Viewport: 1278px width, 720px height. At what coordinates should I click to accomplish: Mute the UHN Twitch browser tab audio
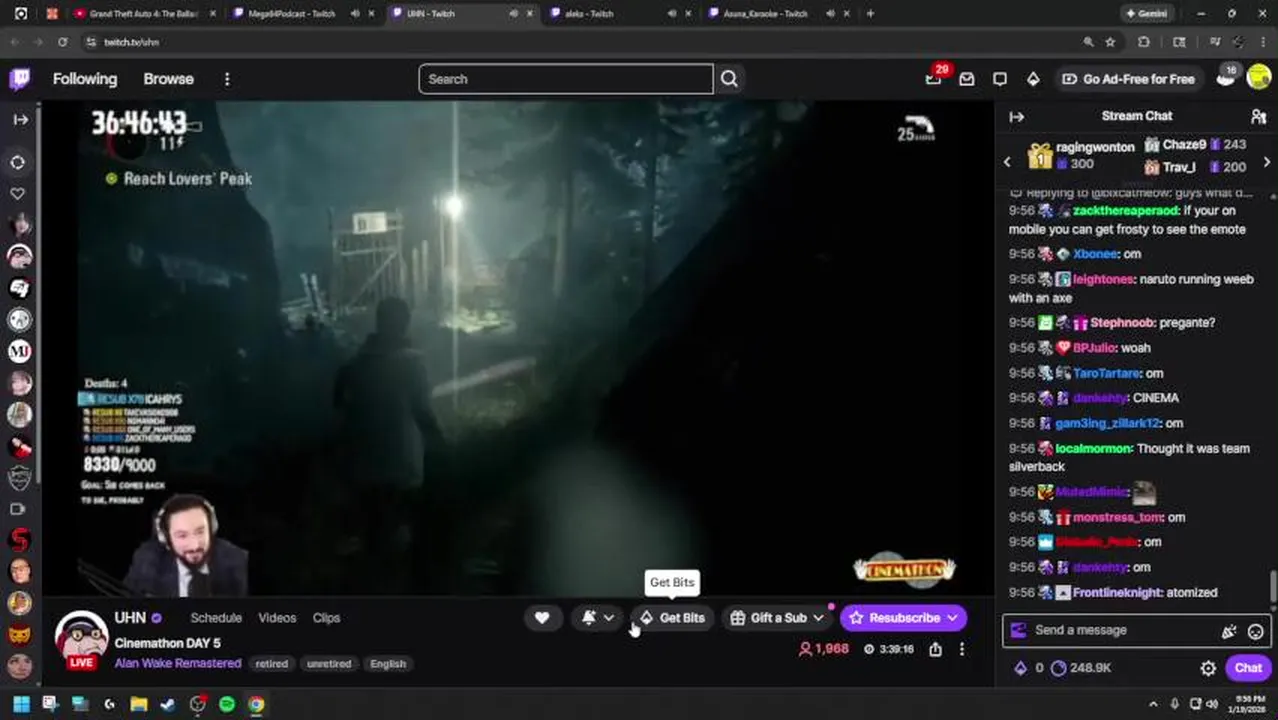513,14
